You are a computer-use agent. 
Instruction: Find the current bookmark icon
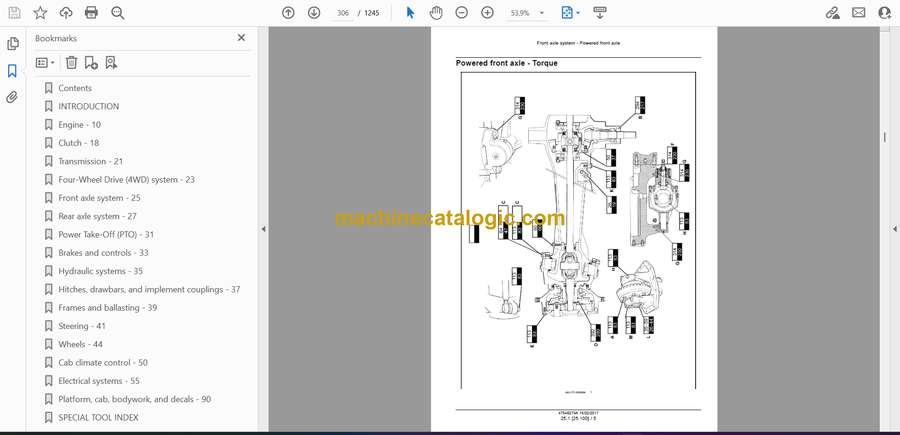(x=111, y=63)
